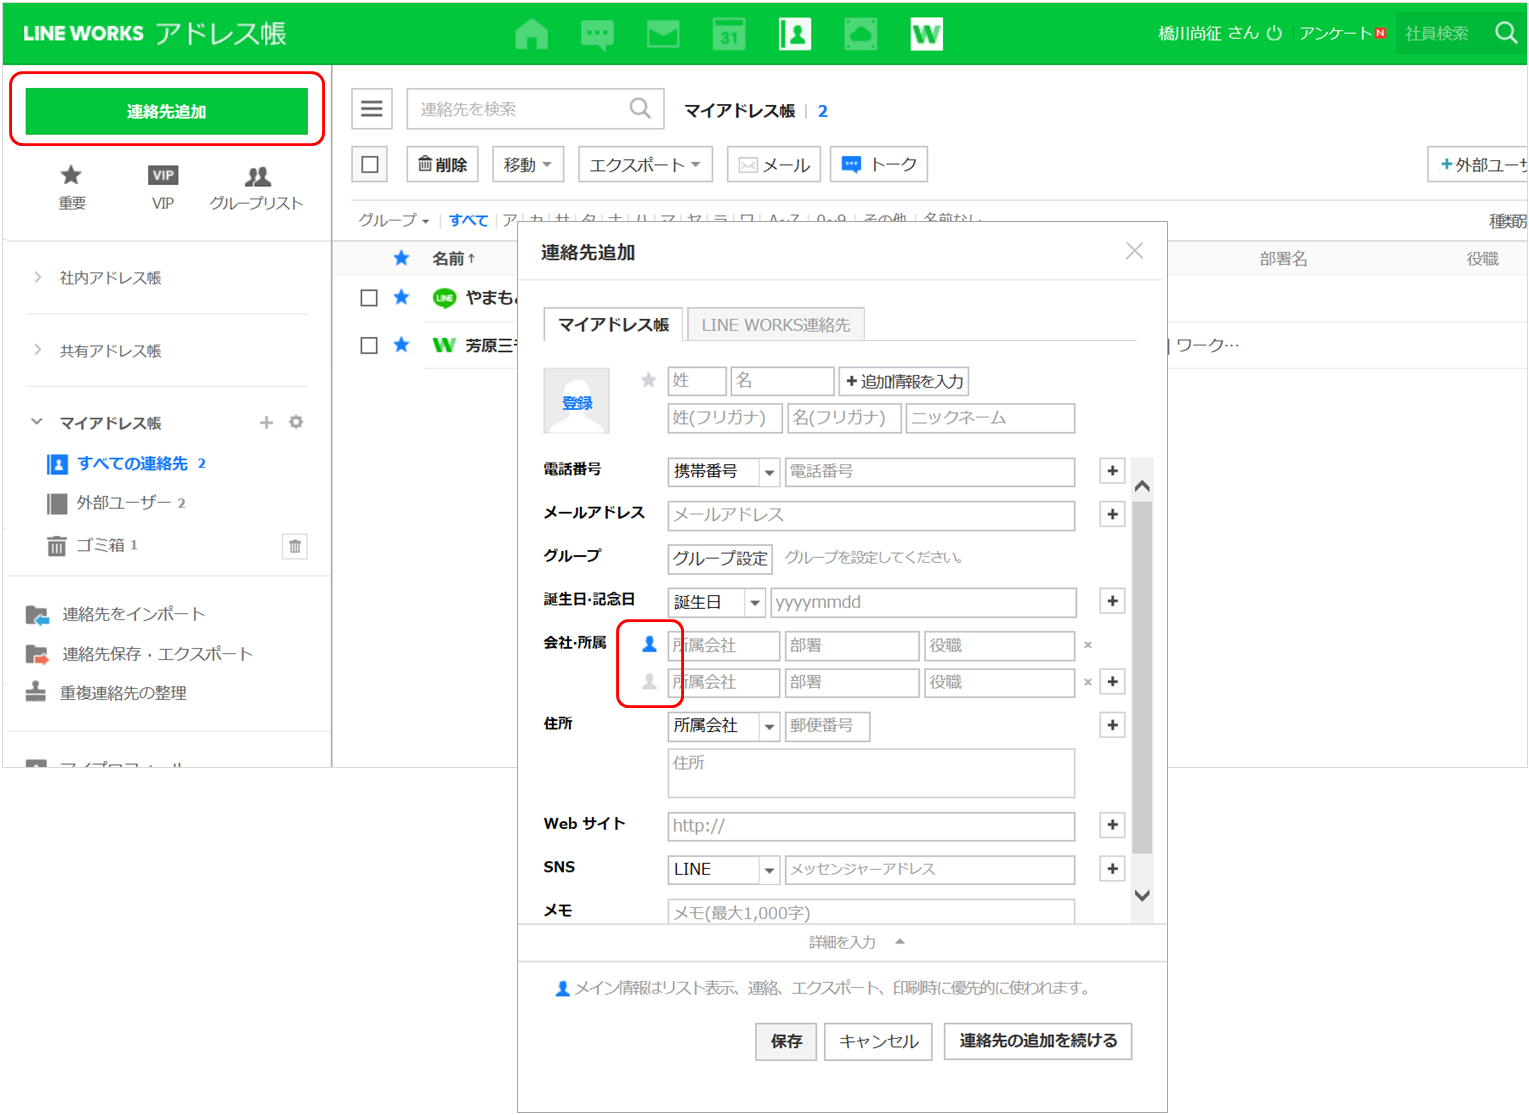Image resolution: width=1529 pixels, height=1115 pixels.
Task: Expand the 社内アドレス帳 tree node
Action: point(38,278)
